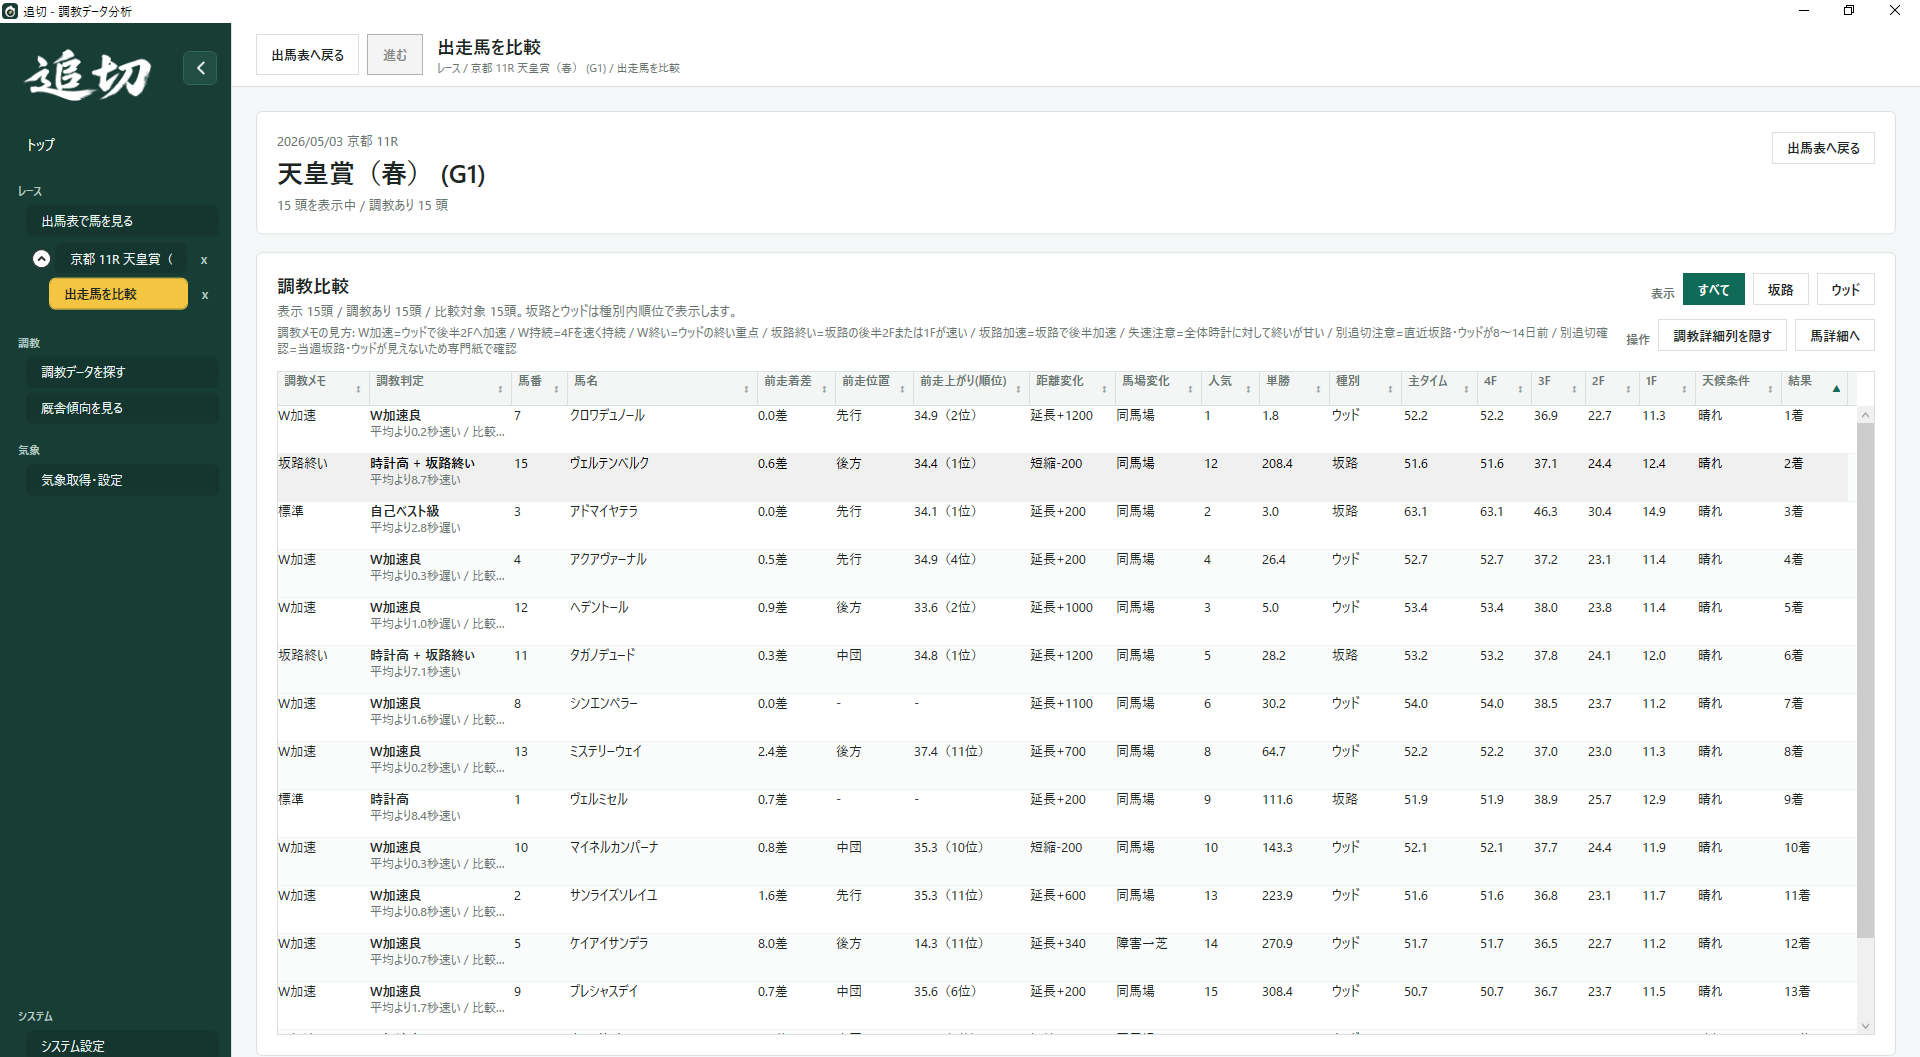Click the 追切 app logo
The height and width of the screenshot is (1057, 1920).
[88, 76]
